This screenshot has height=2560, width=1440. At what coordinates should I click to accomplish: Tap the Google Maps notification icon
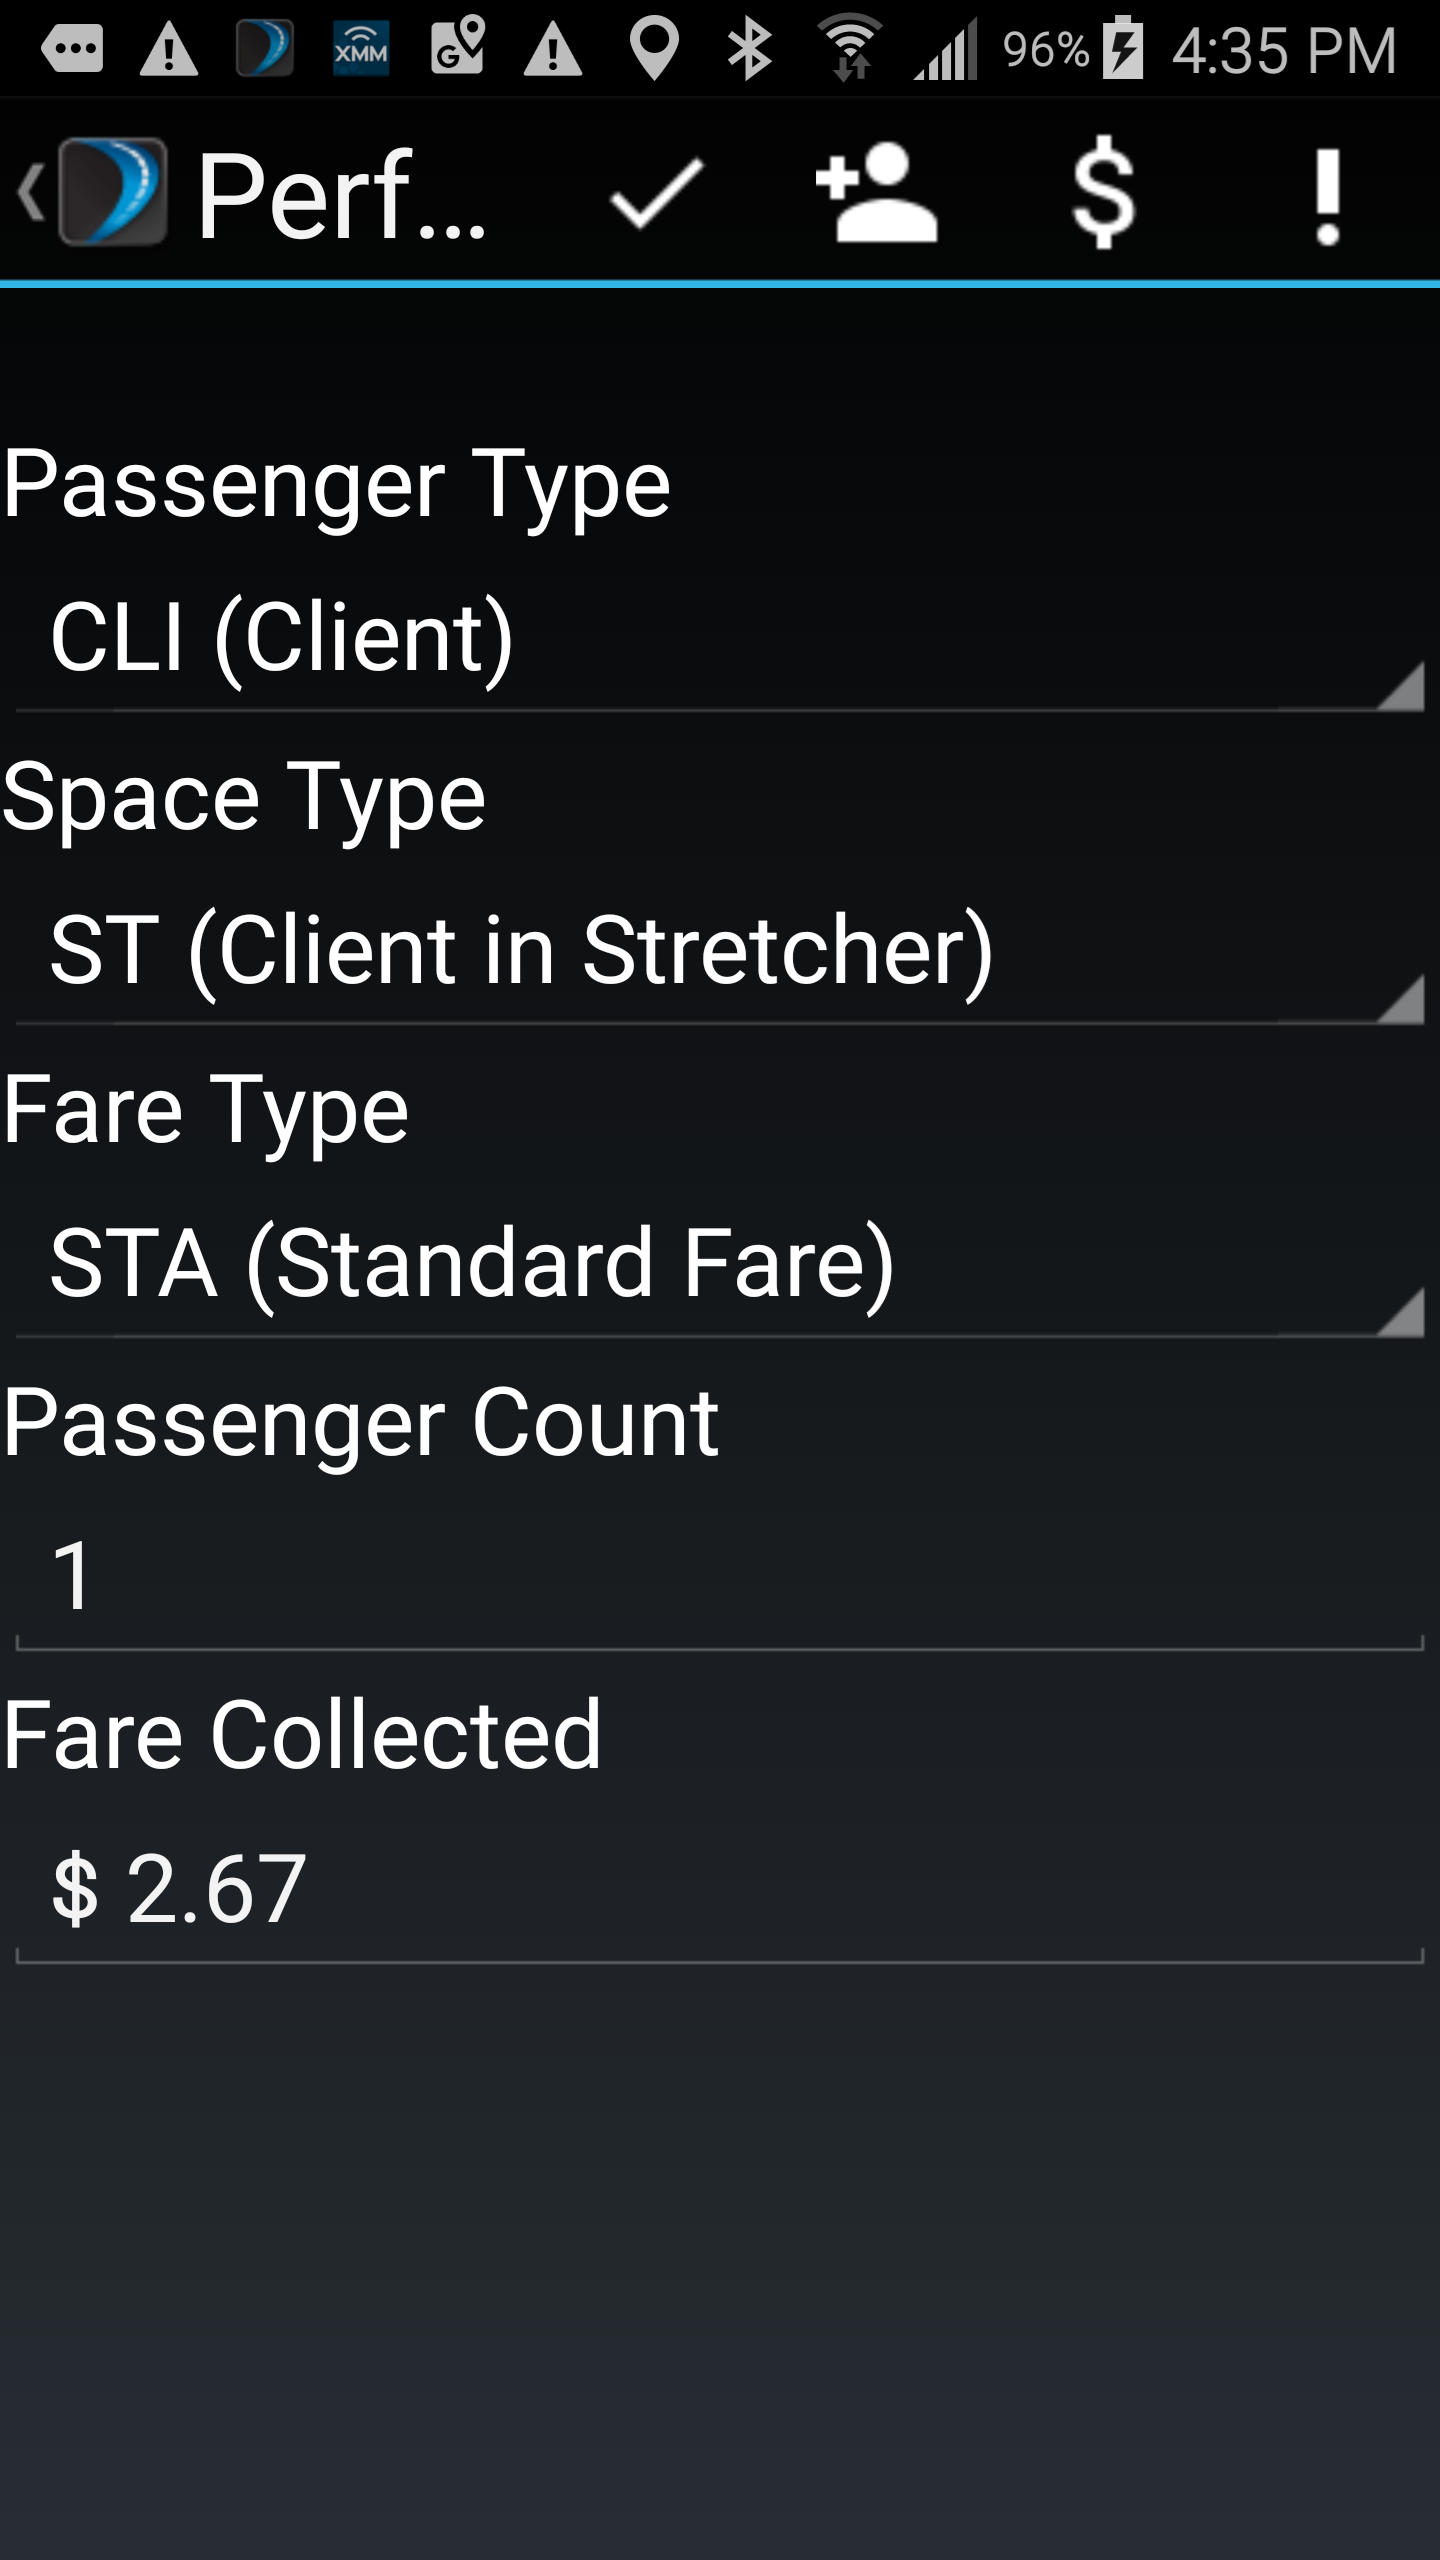coord(457,48)
